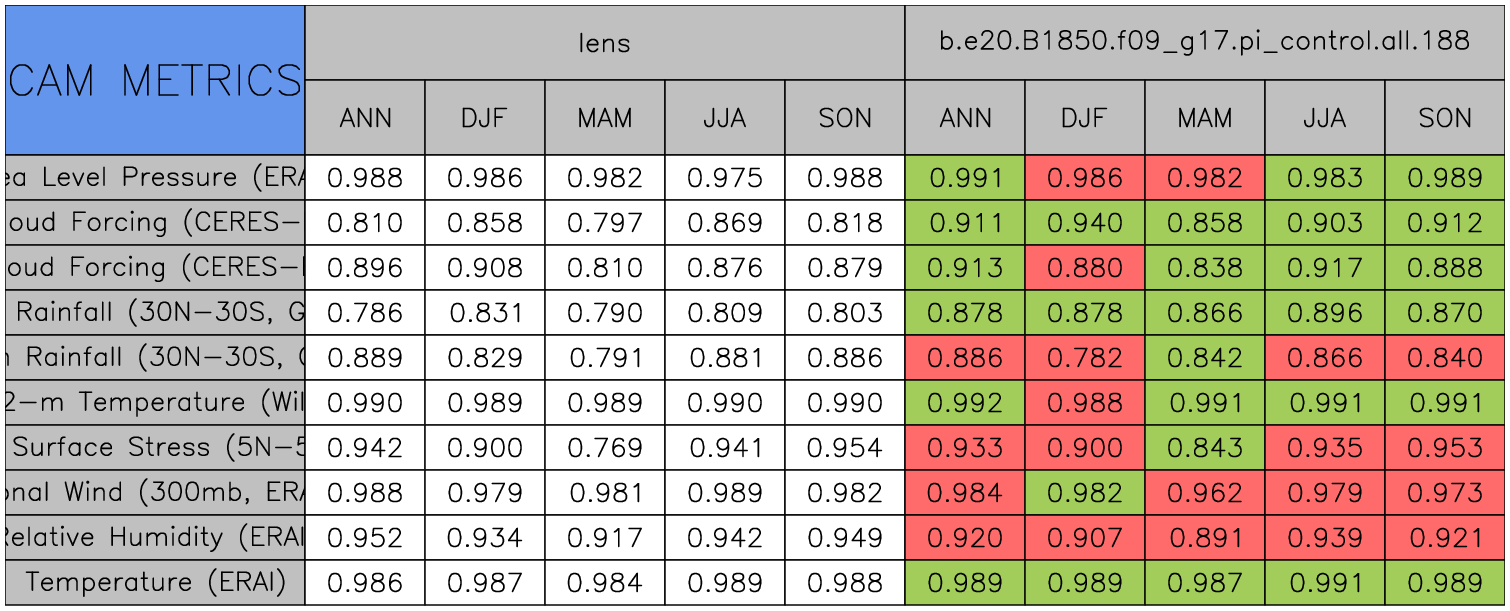Screen dimensions: 1510x611
Task: Click the red cell showing 0.782
Action: pos(1084,358)
